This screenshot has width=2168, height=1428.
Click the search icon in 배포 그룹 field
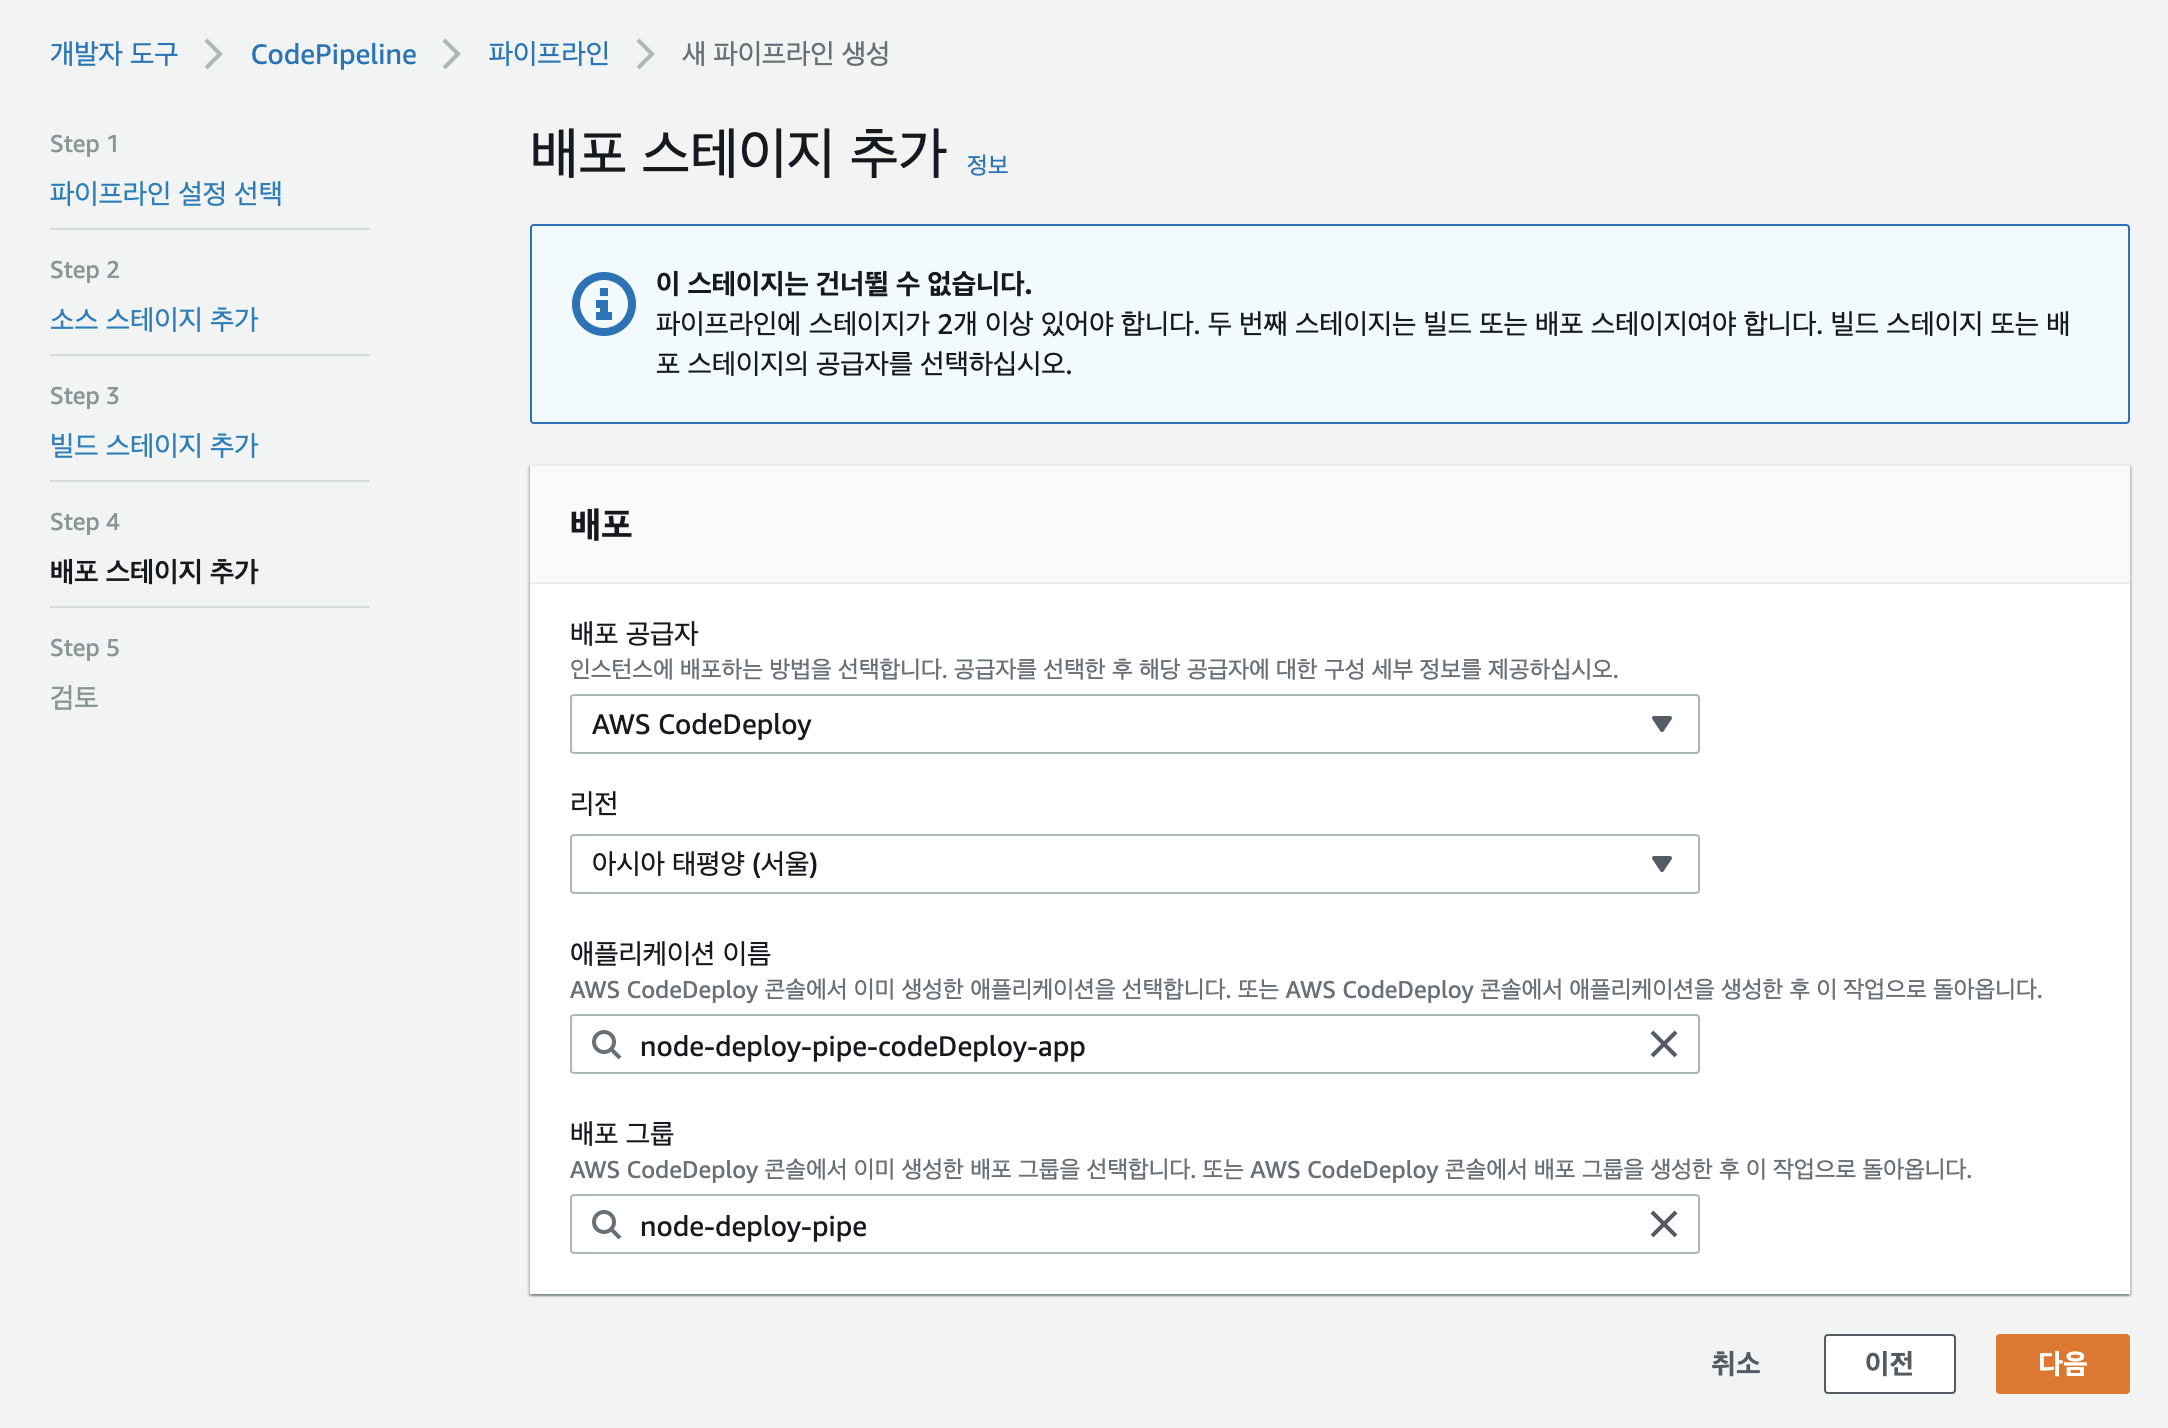(x=606, y=1225)
